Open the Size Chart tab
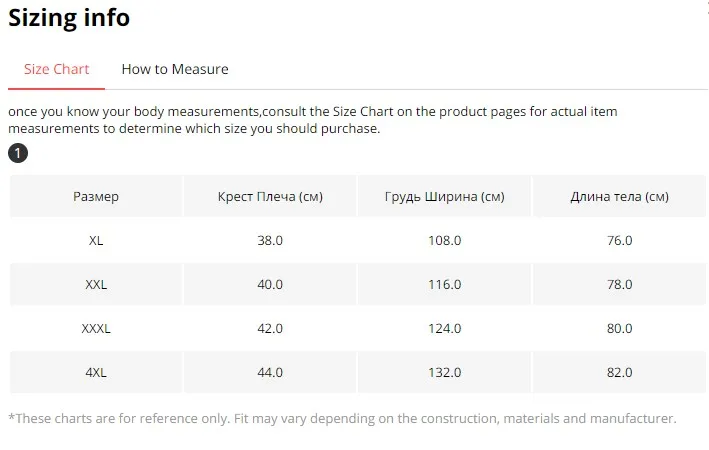Screen dimensions: 709x450 [x=57, y=69]
